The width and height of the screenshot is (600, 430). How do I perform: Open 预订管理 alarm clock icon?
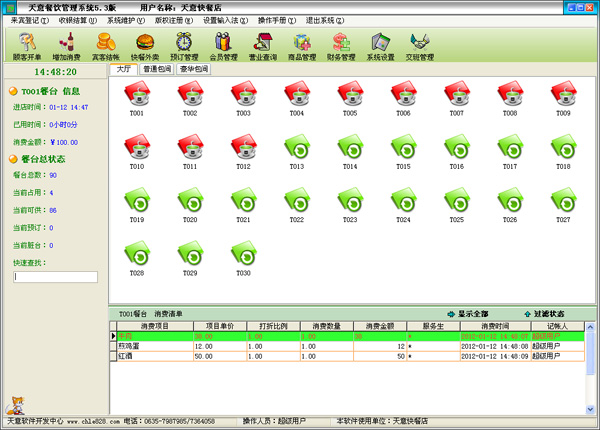(x=184, y=45)
